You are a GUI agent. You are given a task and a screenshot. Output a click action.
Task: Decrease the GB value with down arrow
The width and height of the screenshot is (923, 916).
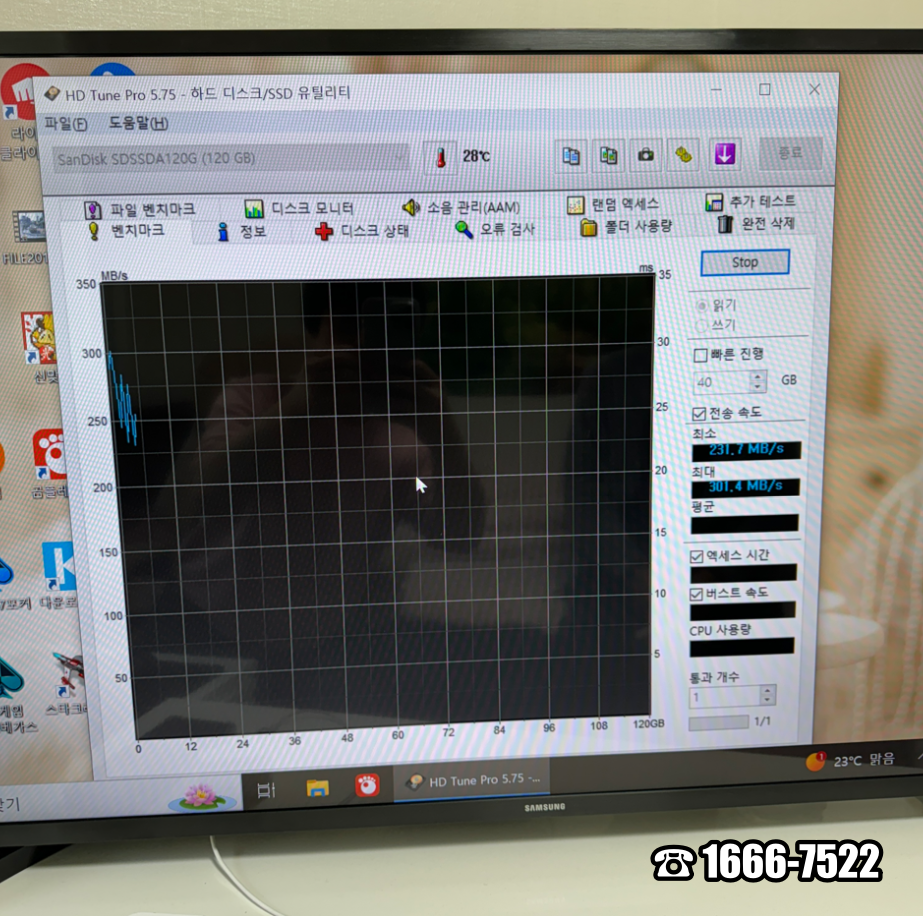pos(758,387)
